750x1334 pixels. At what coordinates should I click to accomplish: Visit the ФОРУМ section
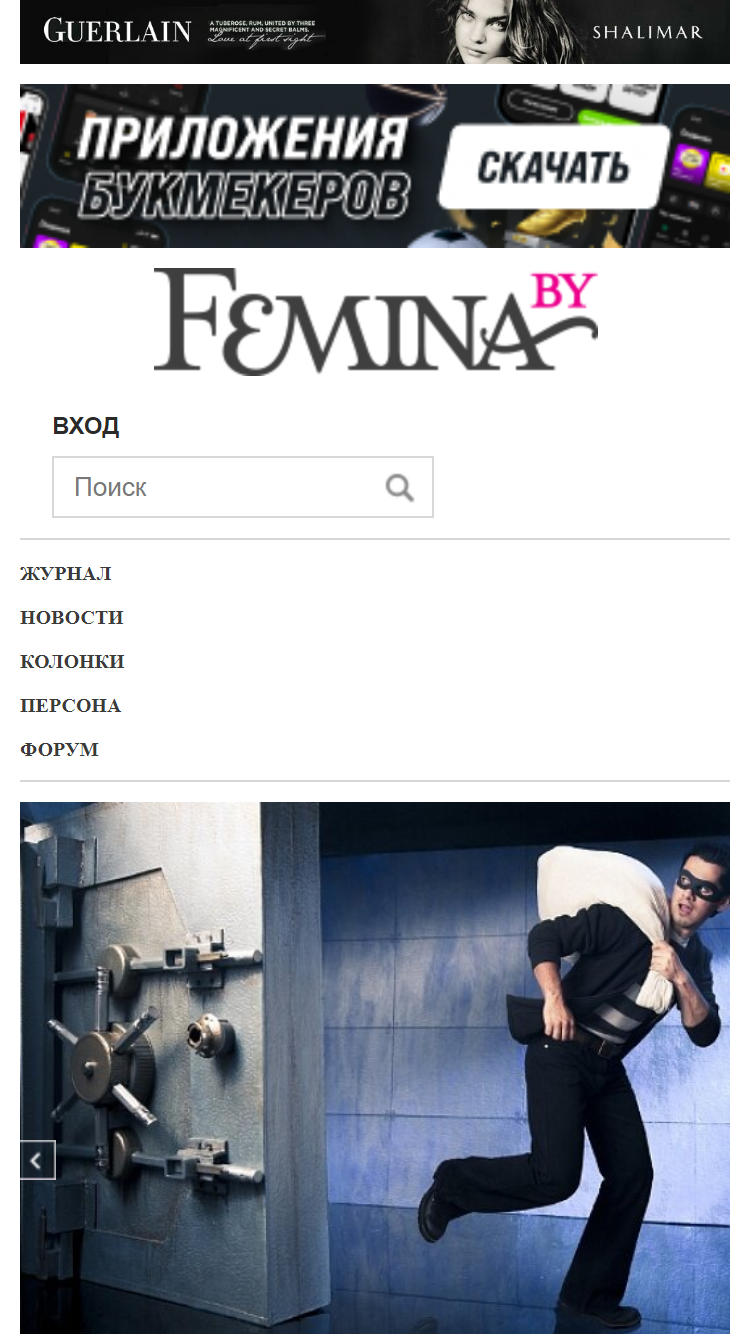[59, 750]
